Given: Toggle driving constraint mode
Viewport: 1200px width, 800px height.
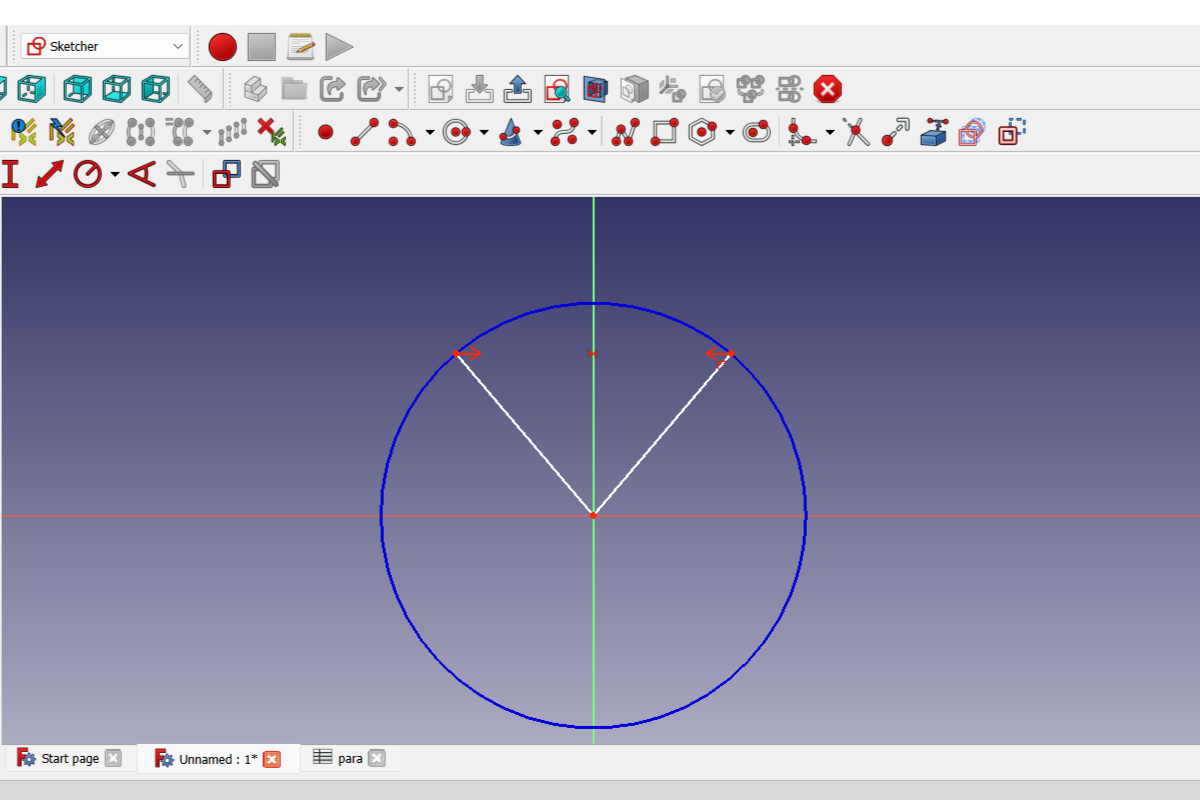Looking at the screenshot, I should tap(225, 174).
